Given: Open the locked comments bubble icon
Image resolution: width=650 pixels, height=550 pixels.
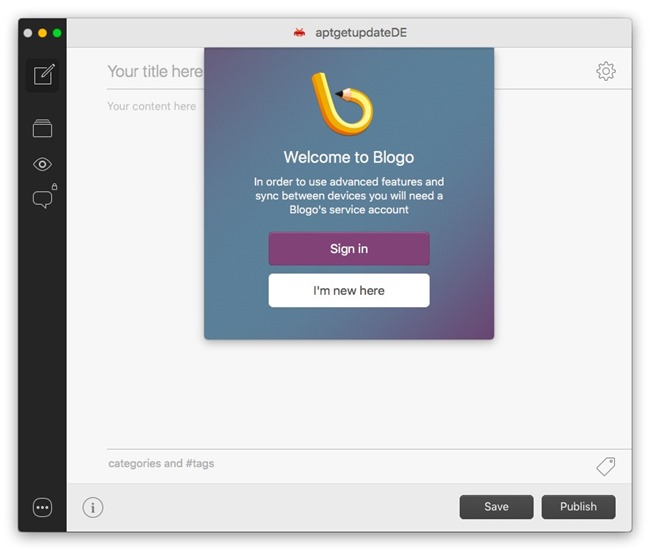Looking at the screenshot, I should (43, 199).
